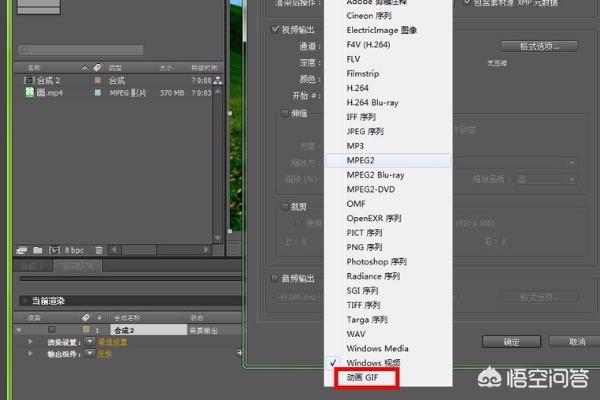Create a new composition via footer icon
The height and width of the screenshot is (400, 600).
pos(54,250)
